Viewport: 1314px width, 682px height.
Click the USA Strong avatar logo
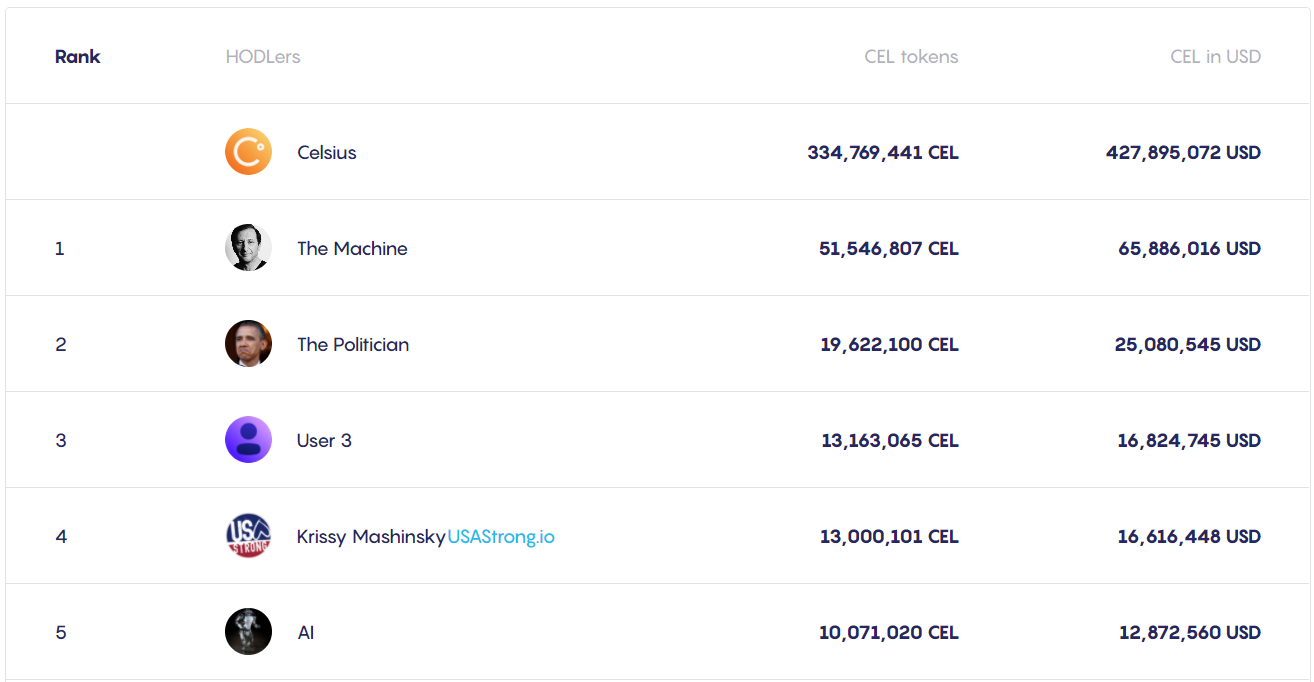(x=248, y=536)
